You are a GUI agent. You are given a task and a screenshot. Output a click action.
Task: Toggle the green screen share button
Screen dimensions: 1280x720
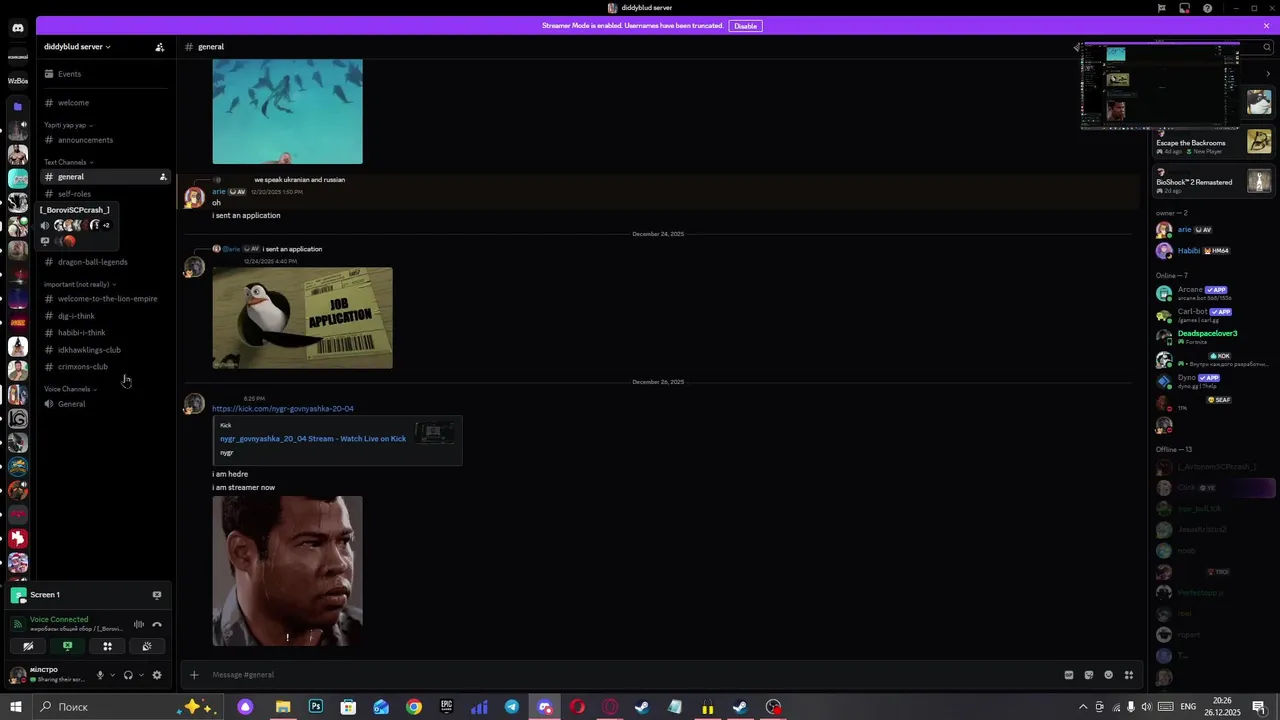point(68,646)
